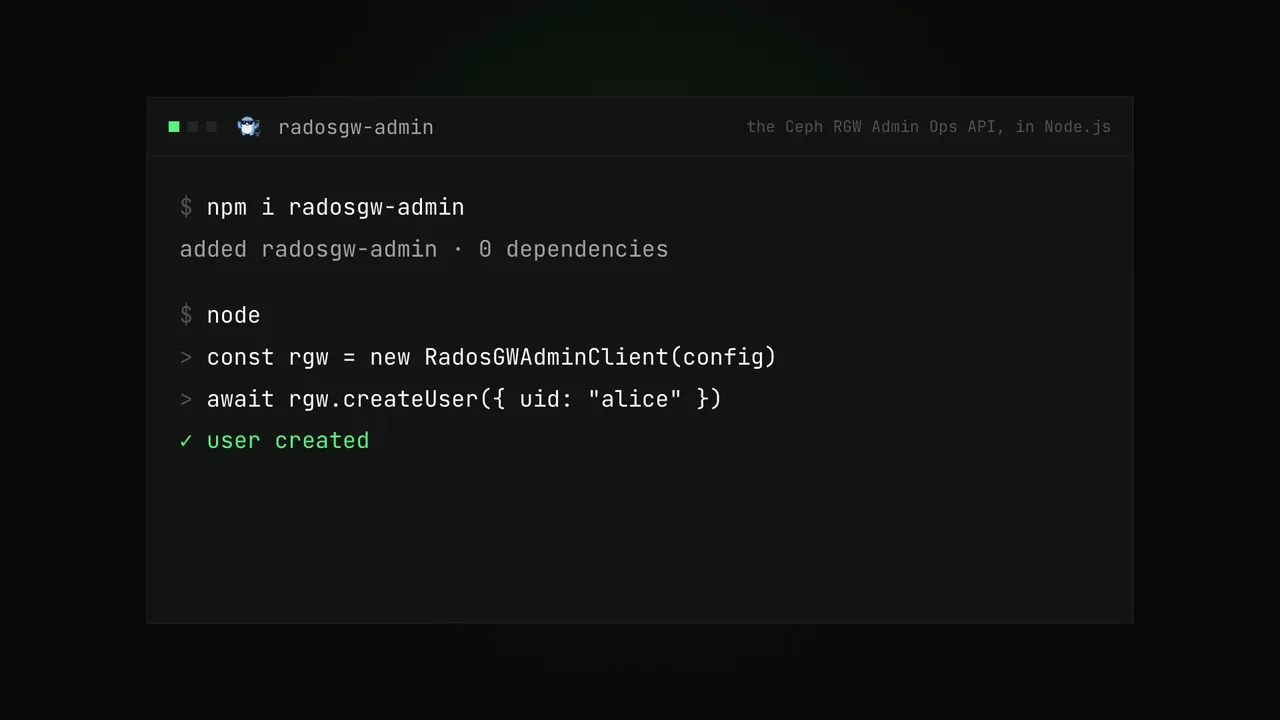Click the createUser method call
Image resolution: width=1280 pixels, height=720 pixels.
coord(411,399)
